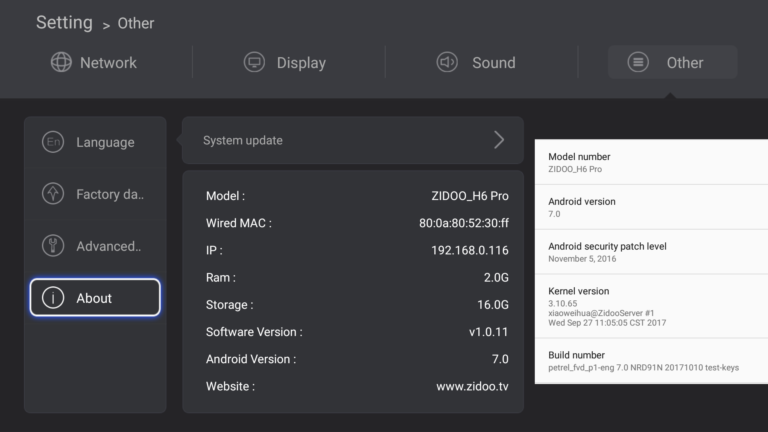The width and height of the screenshot is (768, 432).
Task: Click the Setting breadcrumb title
Action: [64, 23]
